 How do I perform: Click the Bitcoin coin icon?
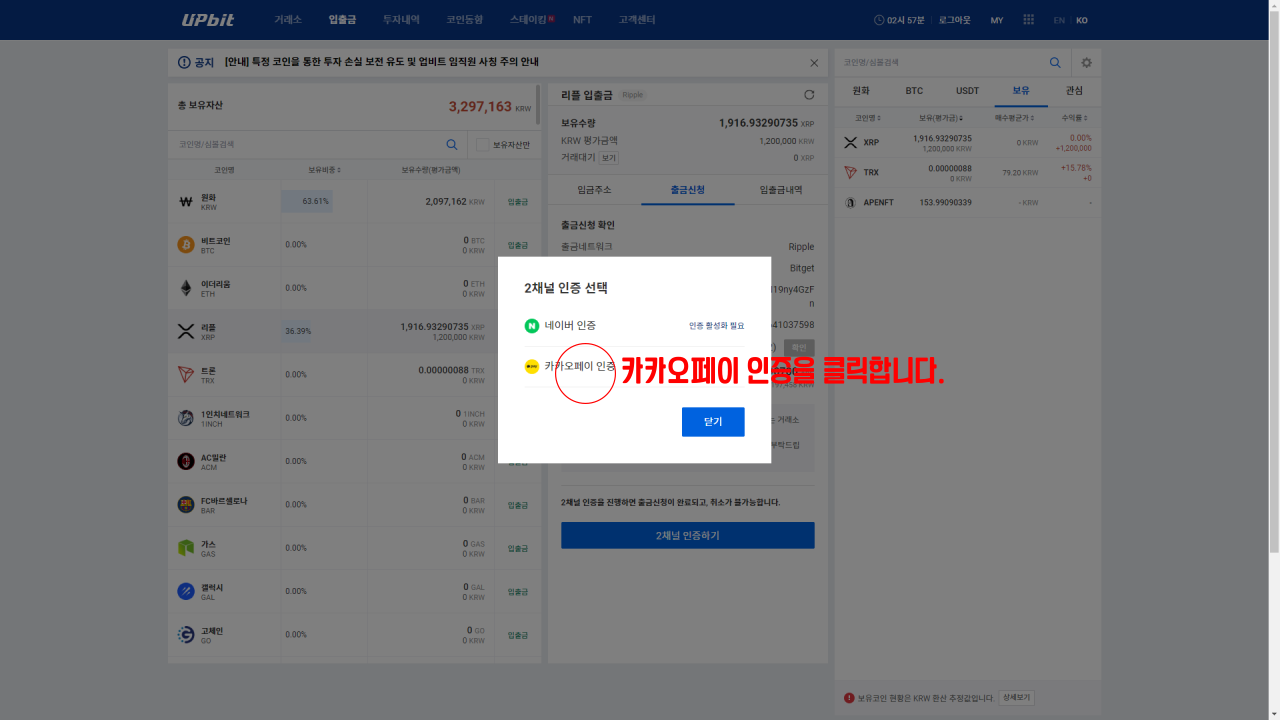pos(185,244)
